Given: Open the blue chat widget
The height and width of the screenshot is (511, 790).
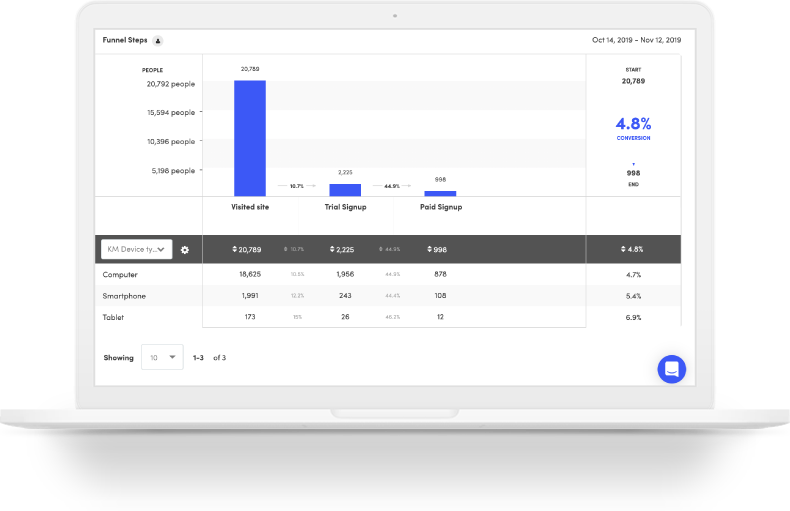Looking at the screenshot, I should click(671, 369).
